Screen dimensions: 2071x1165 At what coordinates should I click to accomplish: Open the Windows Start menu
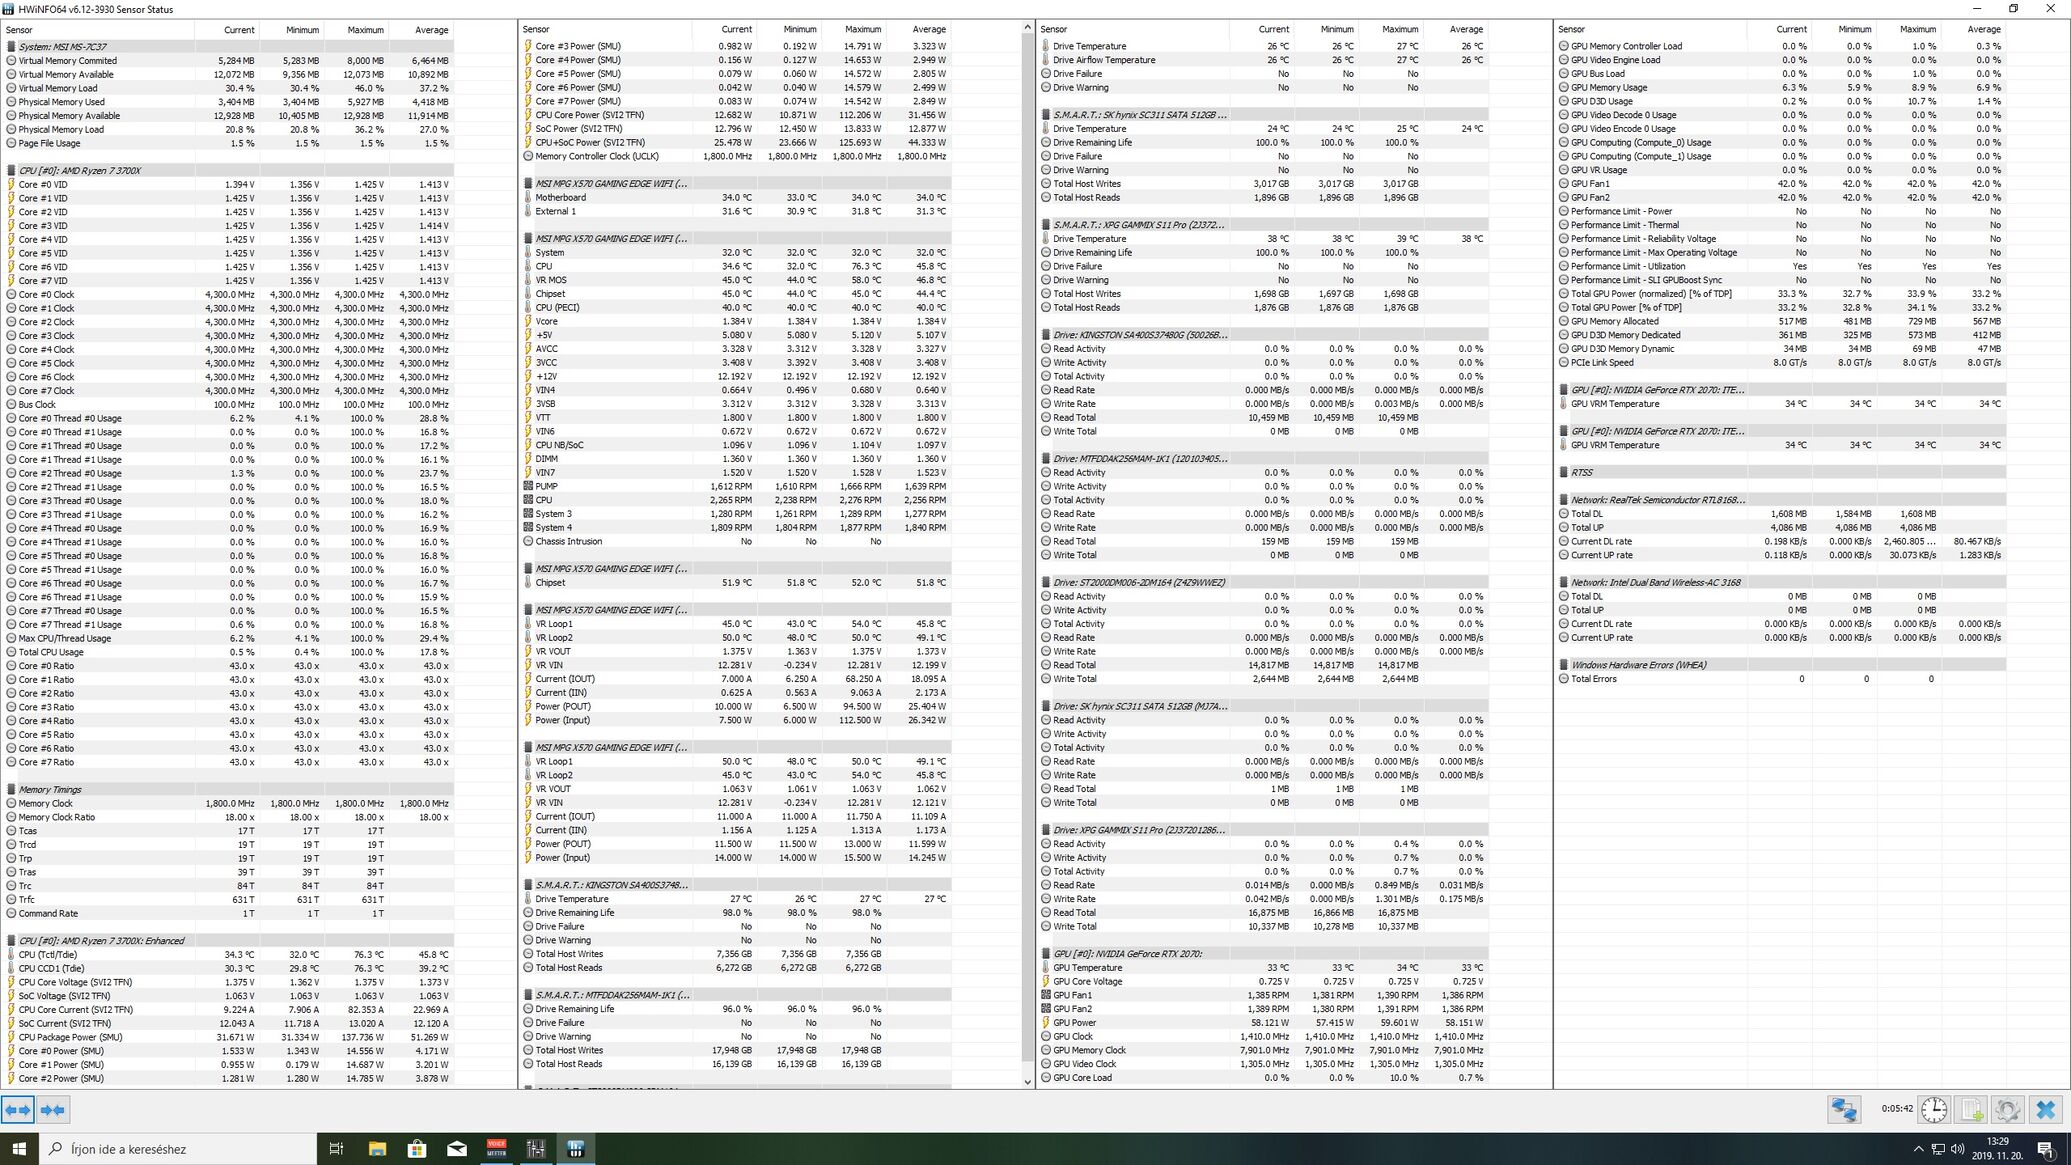(x=19, y=1149)
